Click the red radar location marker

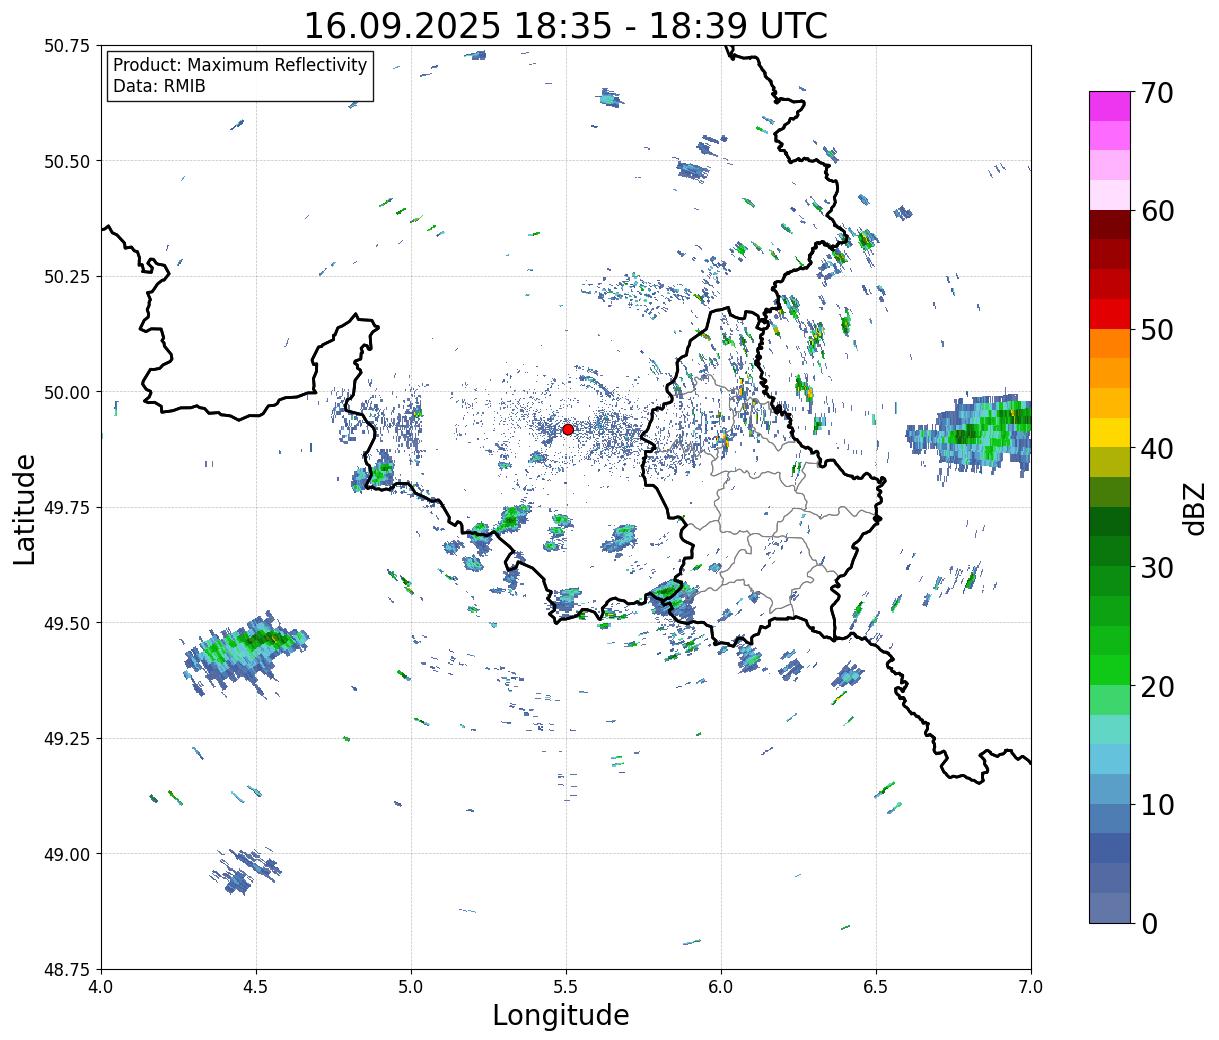point(567,429)
